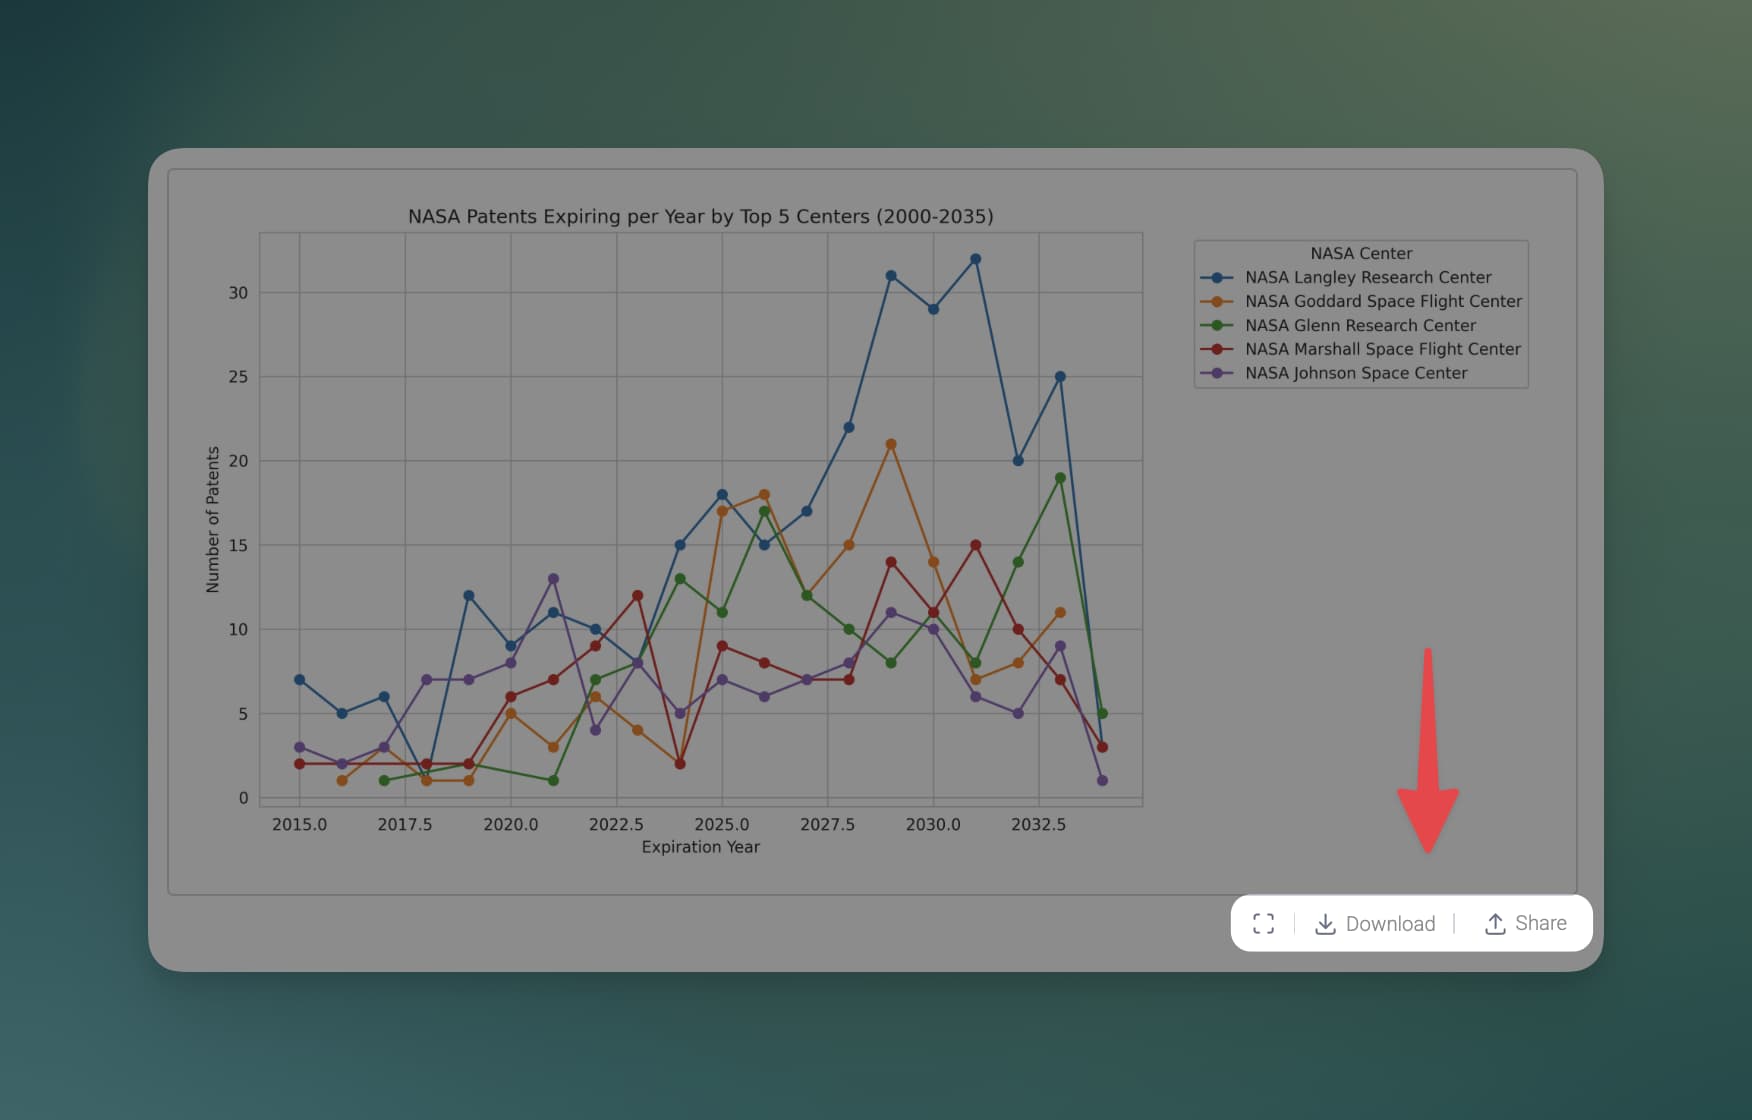Click the Expiration Year axis label
The image size is (1752, 1120).
coord(700,847)
